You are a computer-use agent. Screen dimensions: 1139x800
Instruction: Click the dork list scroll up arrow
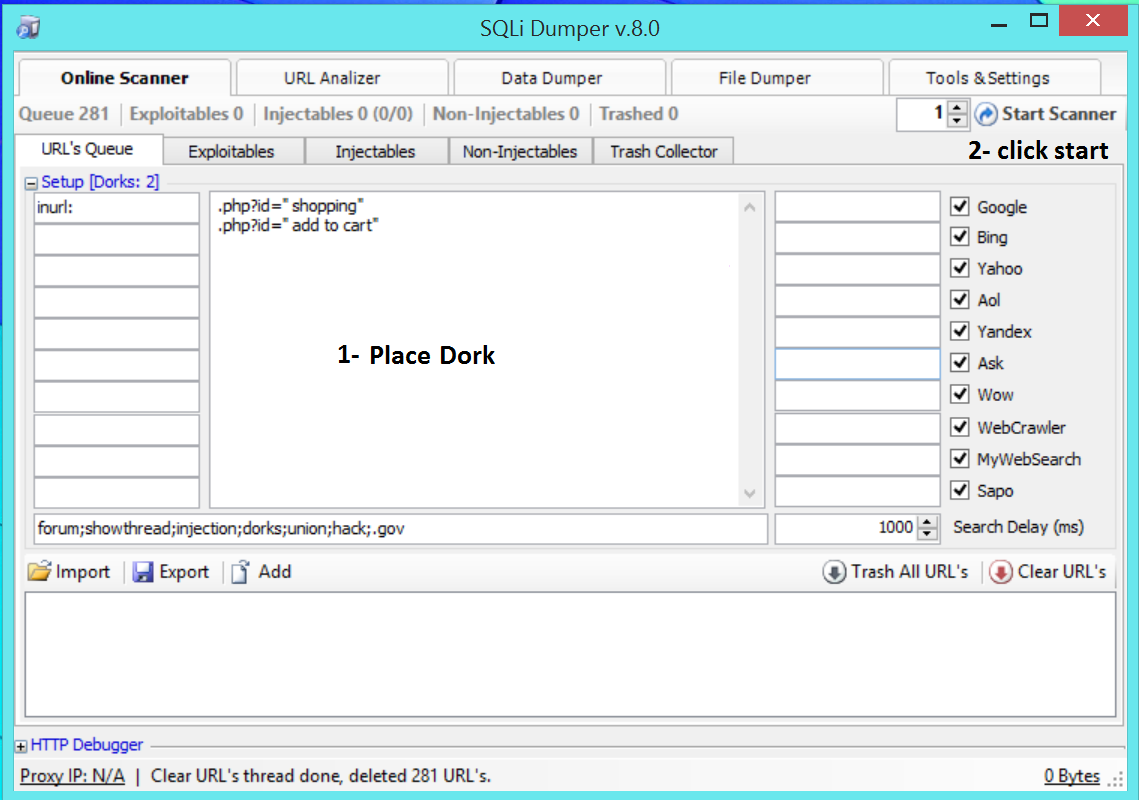750,208
